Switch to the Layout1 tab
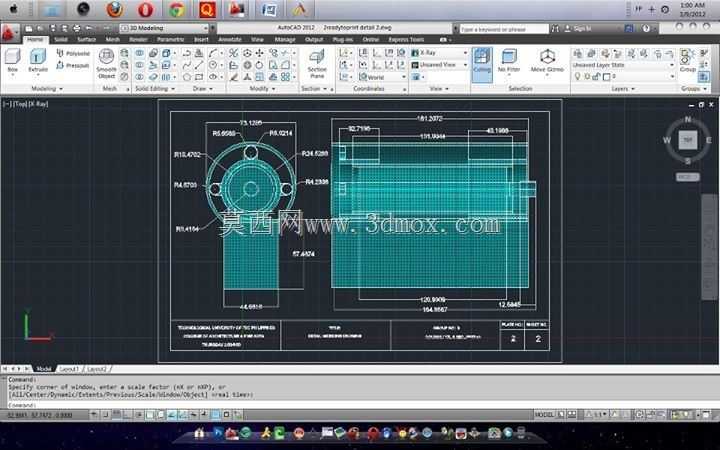The width and height of the screenshot is (720, 450). (x=69, y=369)
